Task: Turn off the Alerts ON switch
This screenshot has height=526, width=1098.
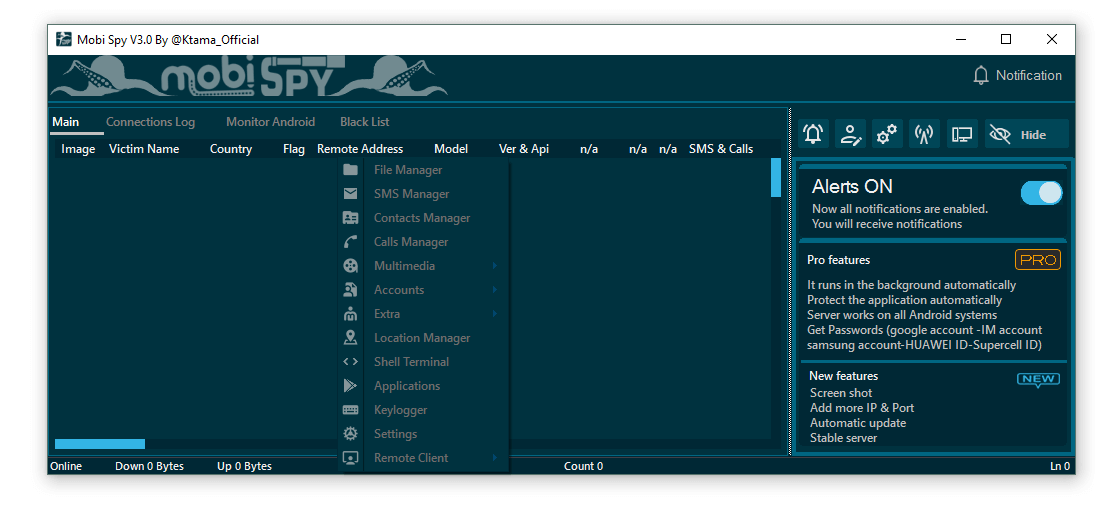Action: (x=1041, y=193)
